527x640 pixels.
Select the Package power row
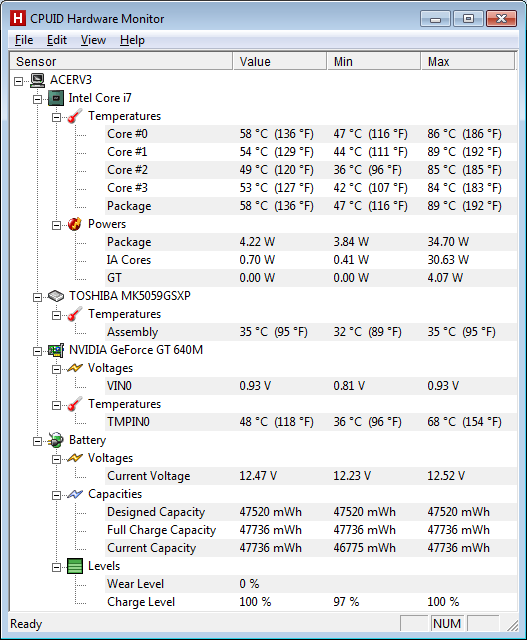click(x=311, y=242)
